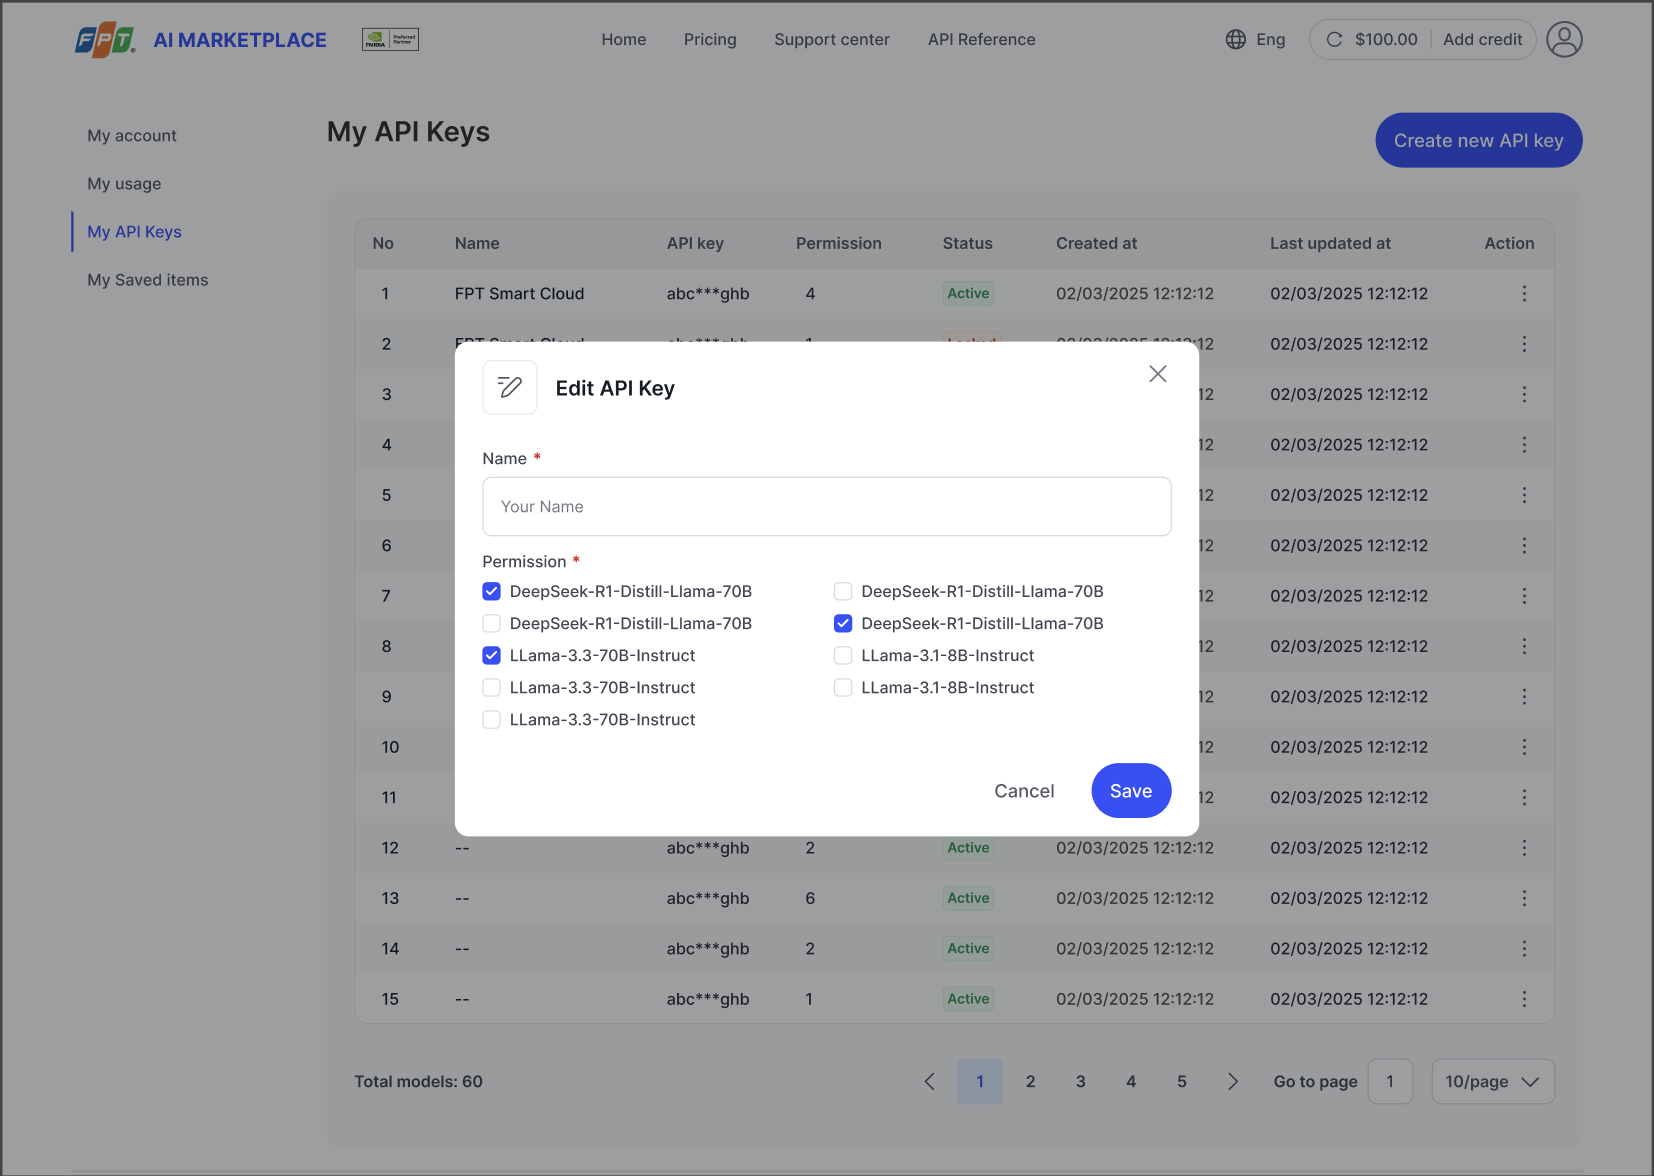Image resolution: width=1654 pixels, height=1176 pixels.
Task: Open action menu for row 10
Action: [x=1524, y=747]
